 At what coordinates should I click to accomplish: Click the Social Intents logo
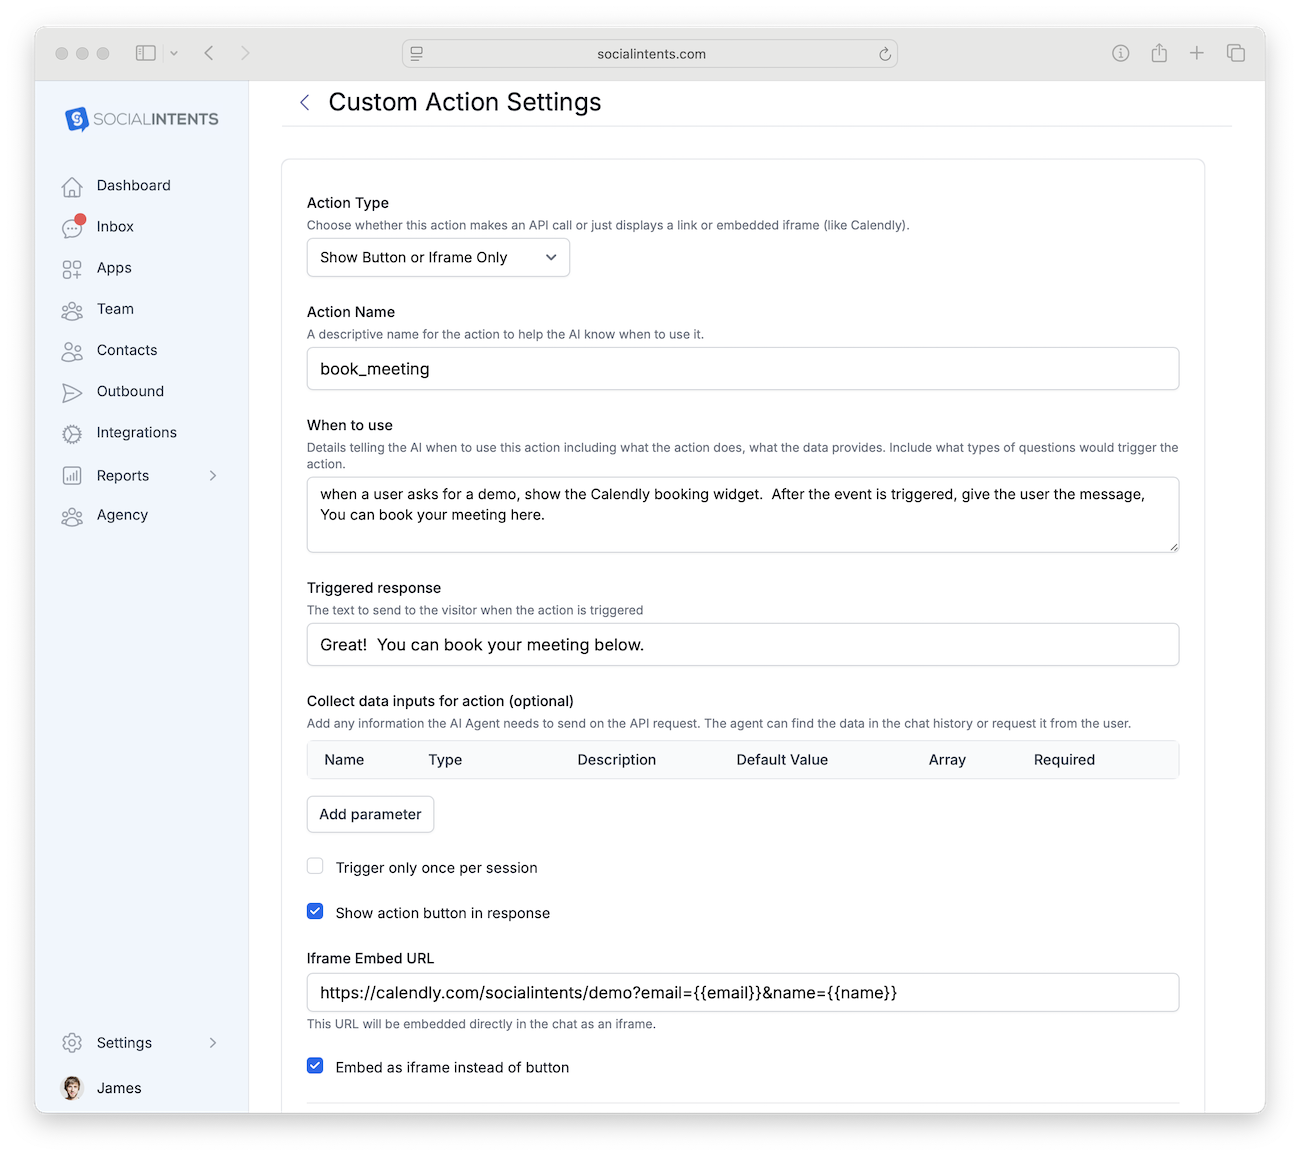(141, 119)
